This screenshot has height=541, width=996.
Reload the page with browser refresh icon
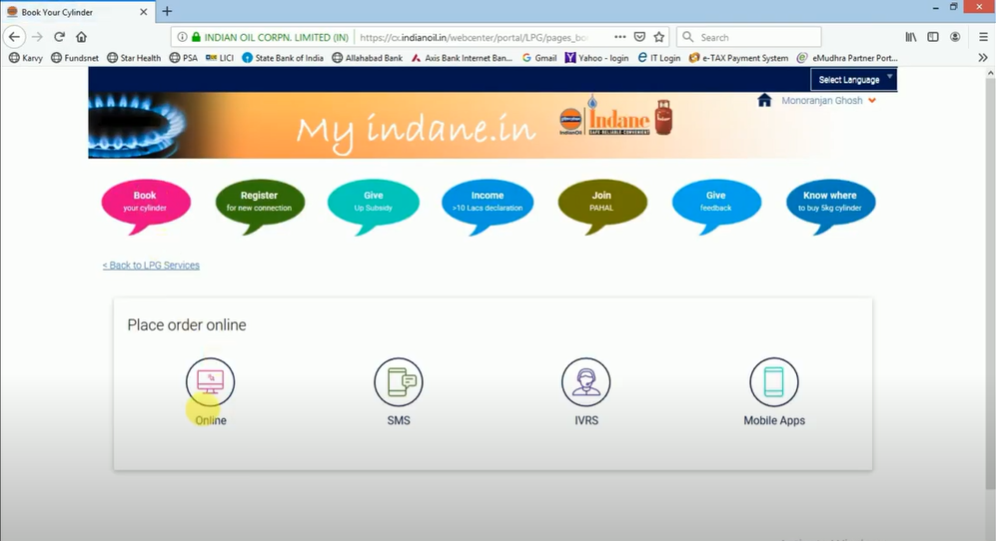click(x=59, y=37)
